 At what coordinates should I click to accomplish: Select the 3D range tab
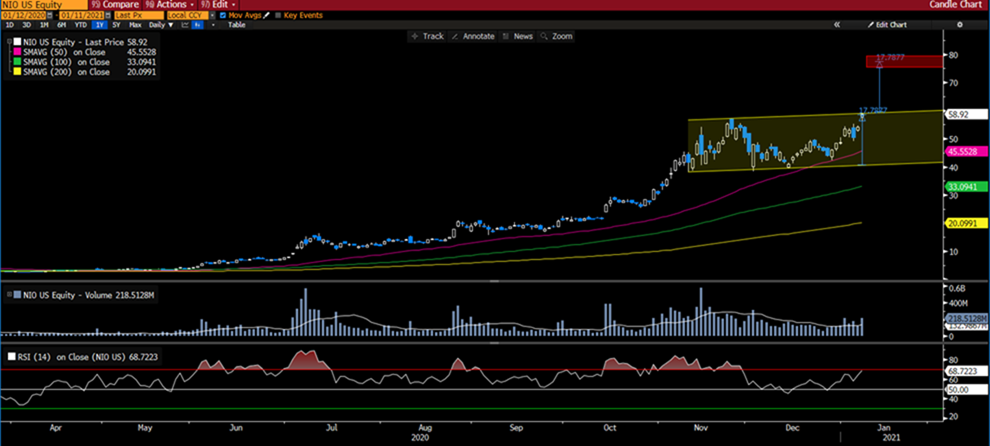click(x=27, y=25)
